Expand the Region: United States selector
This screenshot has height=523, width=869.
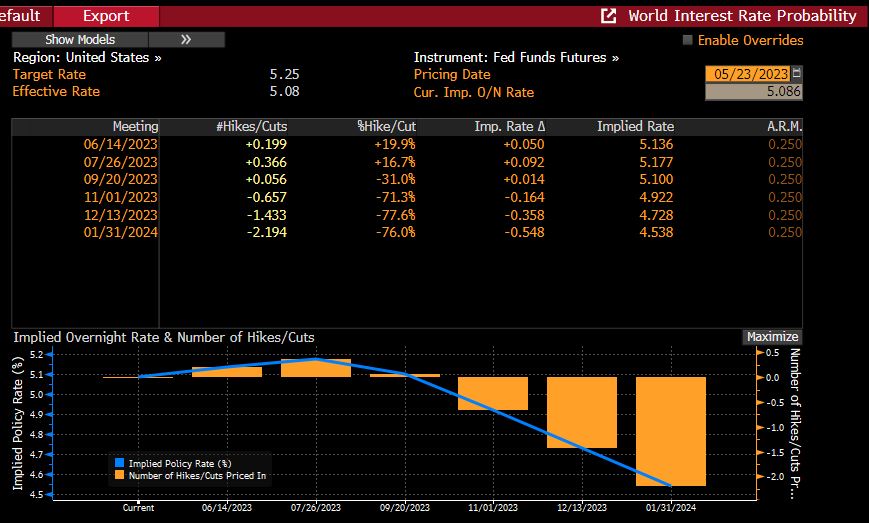pos(87,58)
